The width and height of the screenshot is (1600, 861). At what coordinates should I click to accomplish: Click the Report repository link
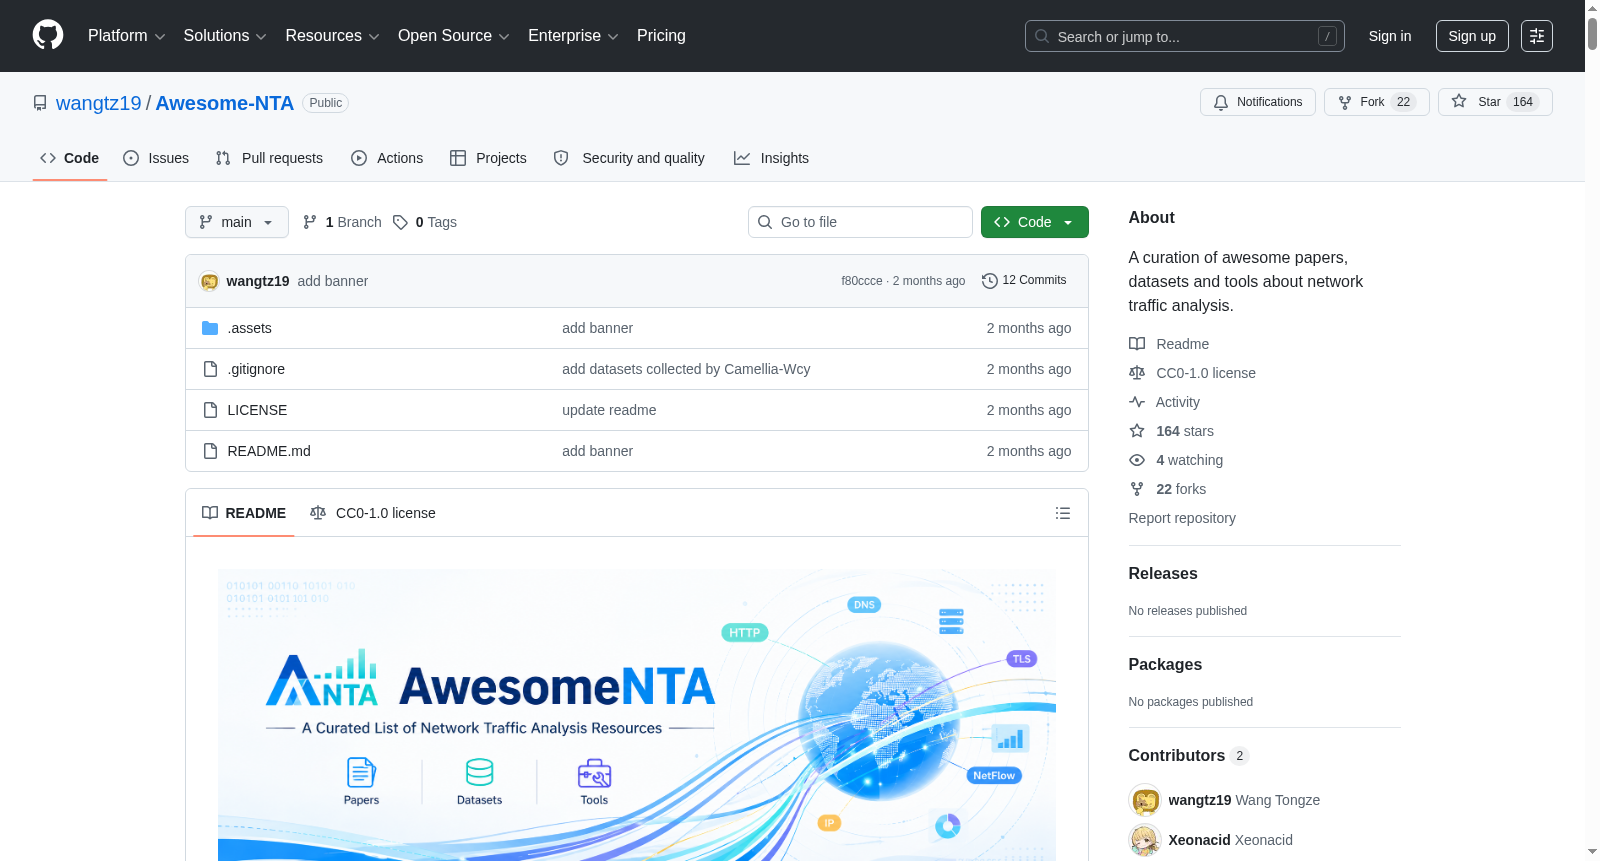(1182, 518)
